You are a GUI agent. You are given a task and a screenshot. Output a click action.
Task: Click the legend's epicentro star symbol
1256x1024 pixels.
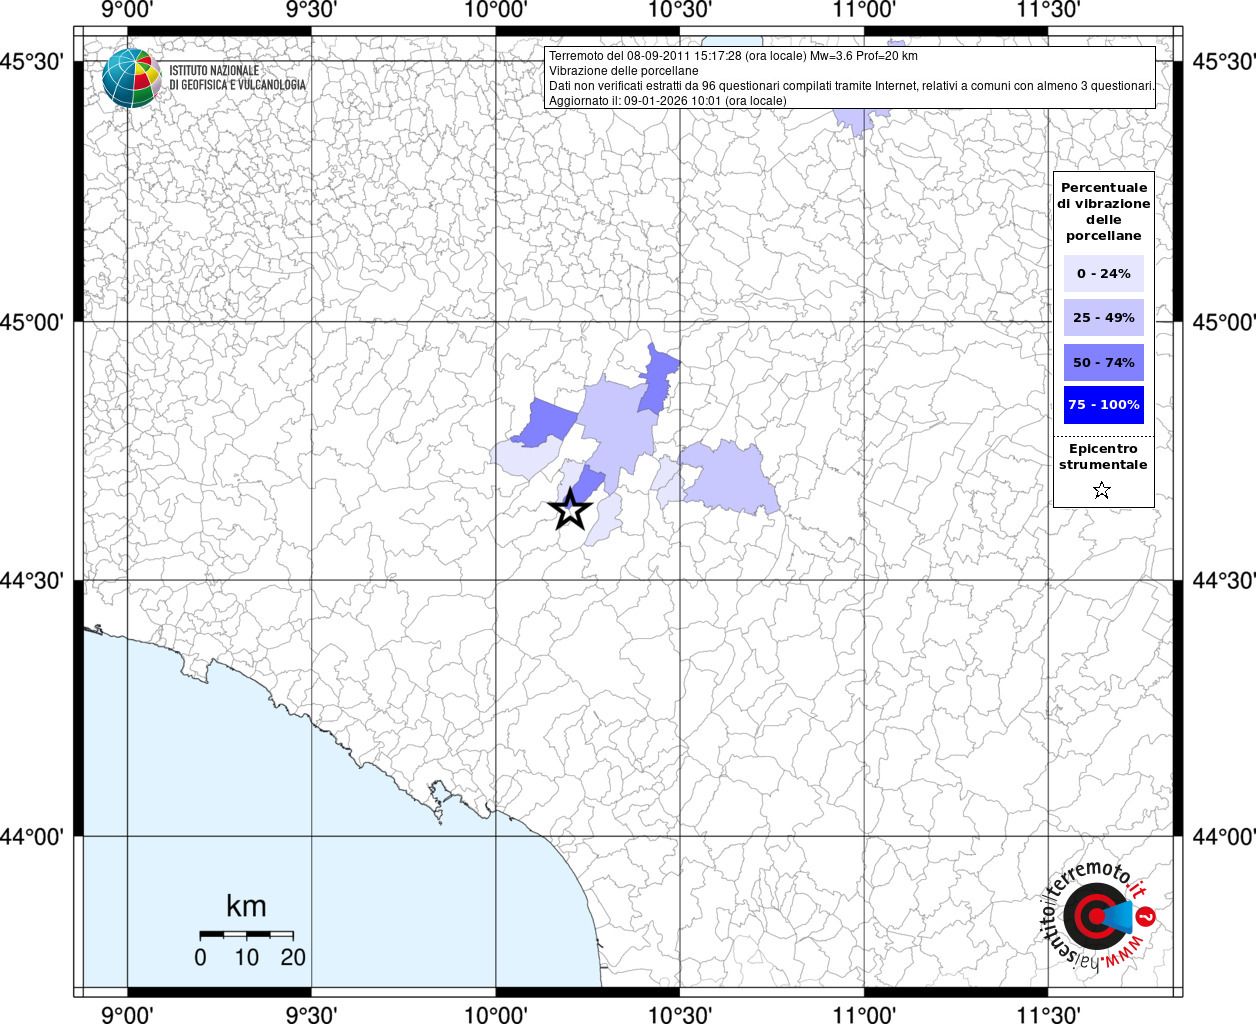(1102, 490)
